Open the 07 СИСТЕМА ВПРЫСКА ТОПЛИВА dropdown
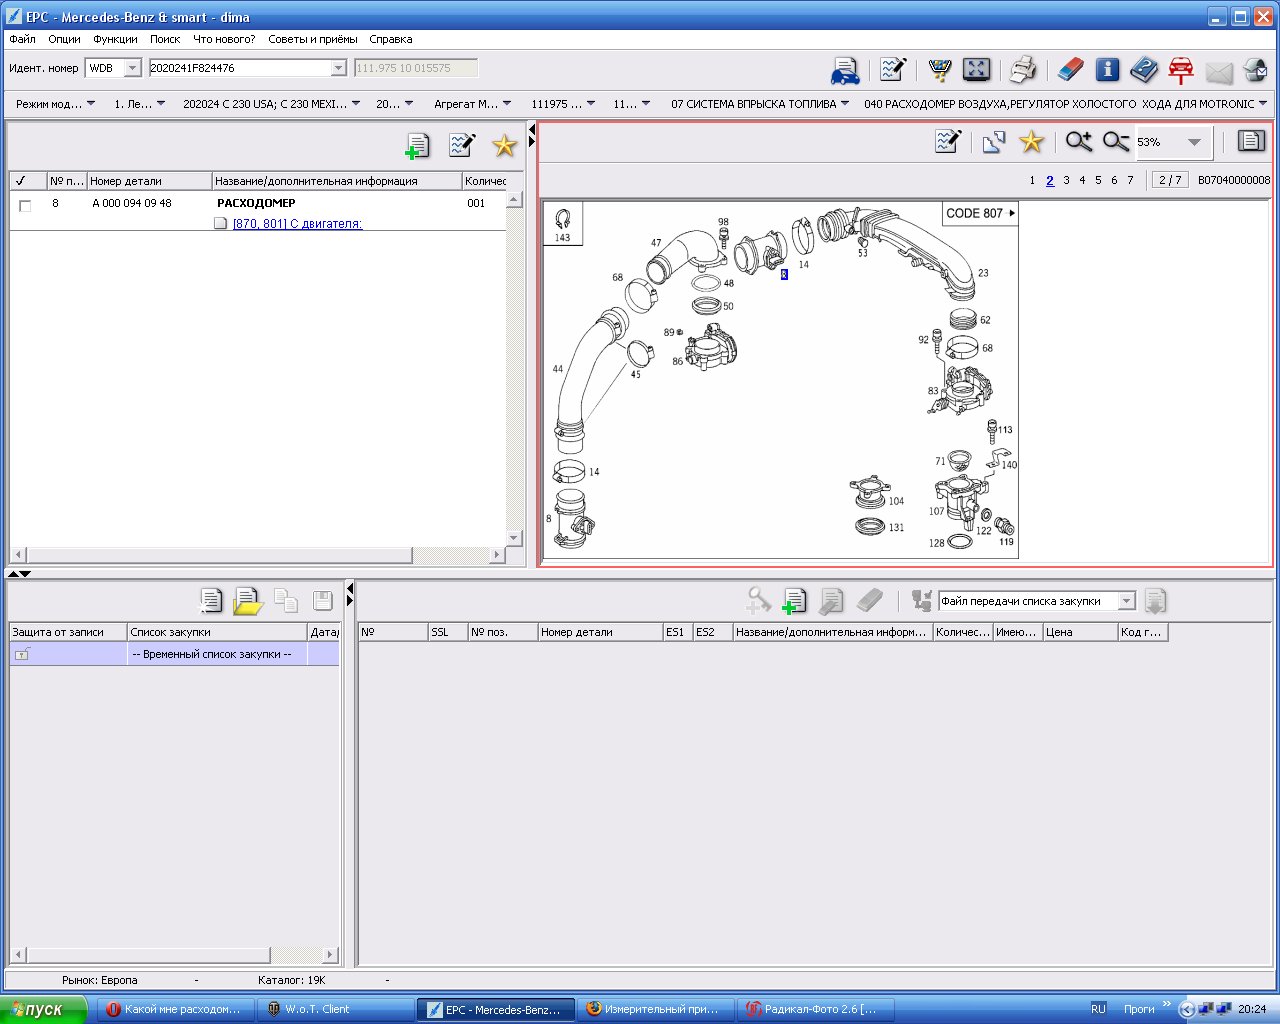This screenshot has width=1280, height=1024. pyautogui.click(x=760, y=103)
